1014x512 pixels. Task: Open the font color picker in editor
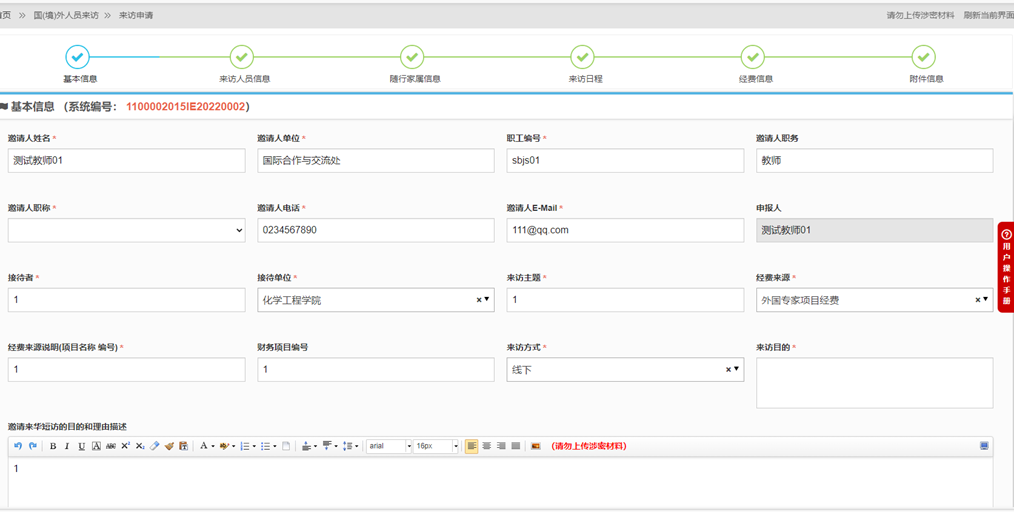pyautogui.click(x=204, y=446)
